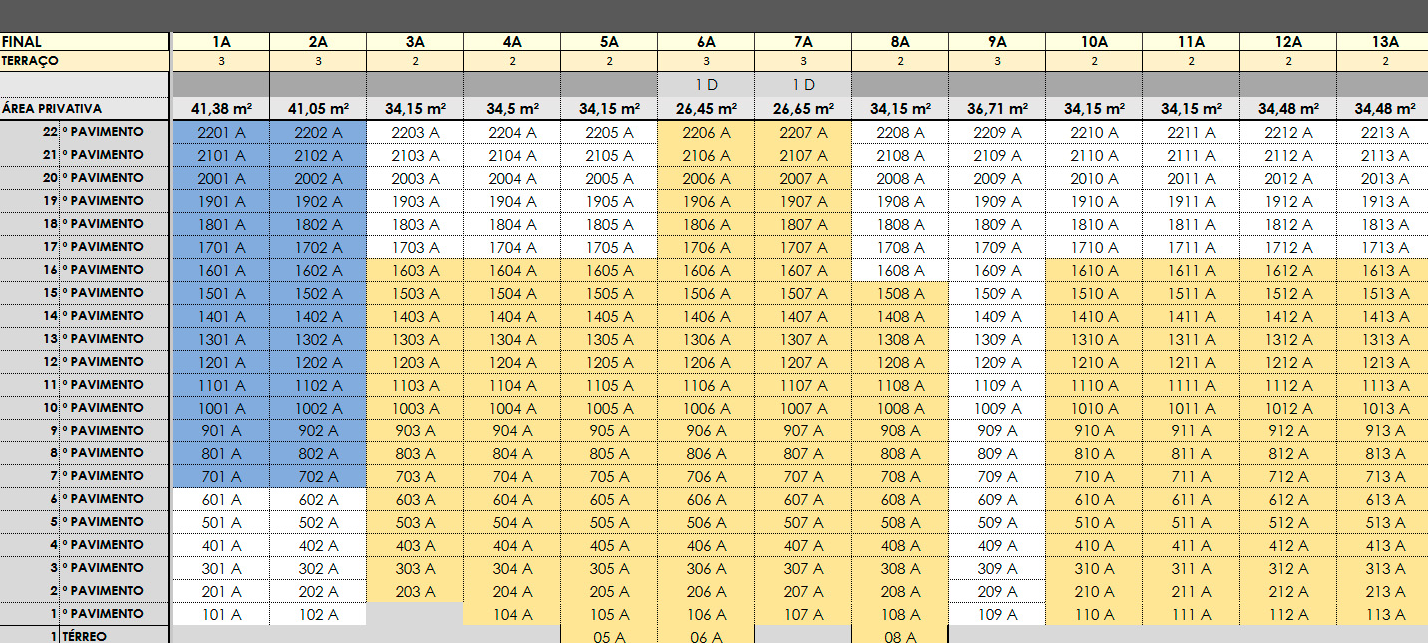Click the TERRAÇO label cell

click(x=85, y=61)
